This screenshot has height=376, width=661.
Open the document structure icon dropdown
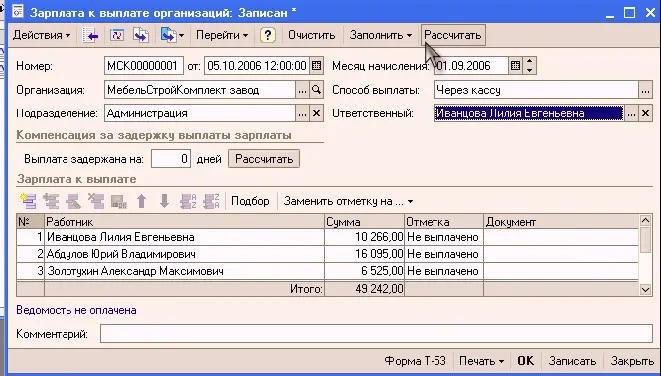pos(172,35)
